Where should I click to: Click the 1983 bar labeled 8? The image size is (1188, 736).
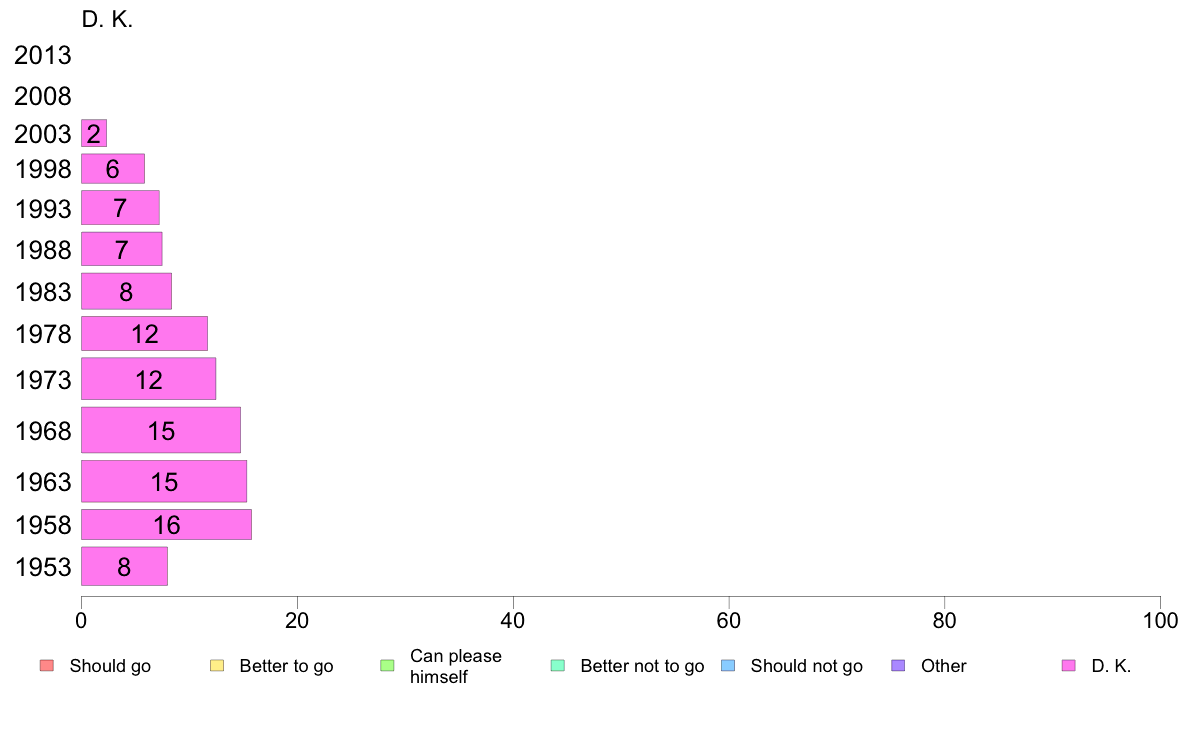[127, 292]
